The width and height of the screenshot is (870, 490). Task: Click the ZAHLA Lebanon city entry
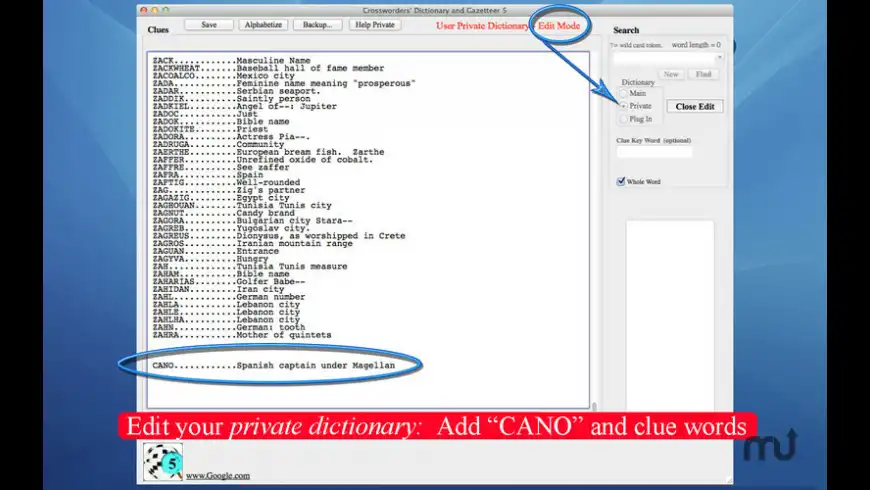pyautogui.click(x=226, y=305)
